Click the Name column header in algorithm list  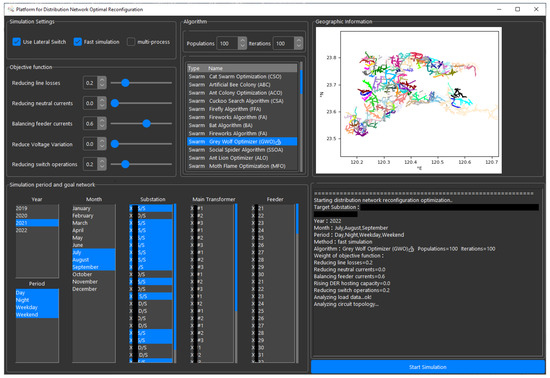(x=252, y=68)
